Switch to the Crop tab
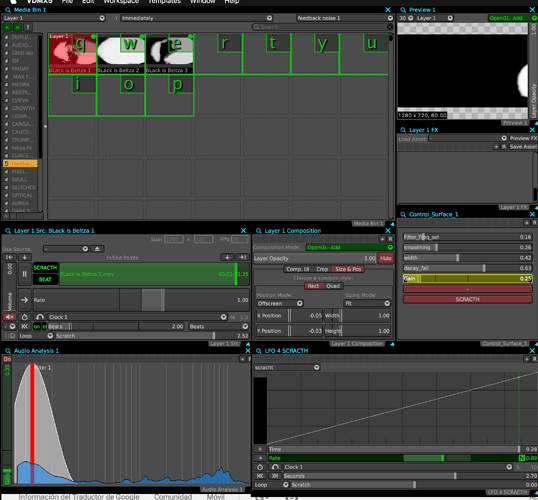This screenshot has height=500, width=538. tap(322, 269)
